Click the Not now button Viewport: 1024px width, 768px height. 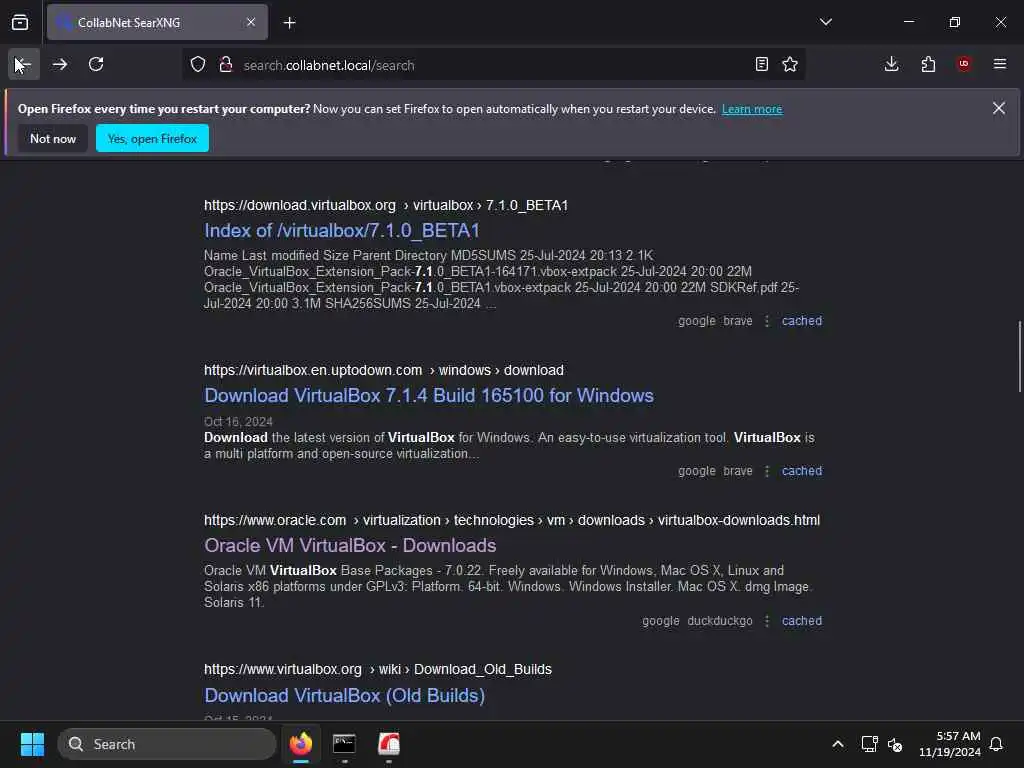pos(53,138)
